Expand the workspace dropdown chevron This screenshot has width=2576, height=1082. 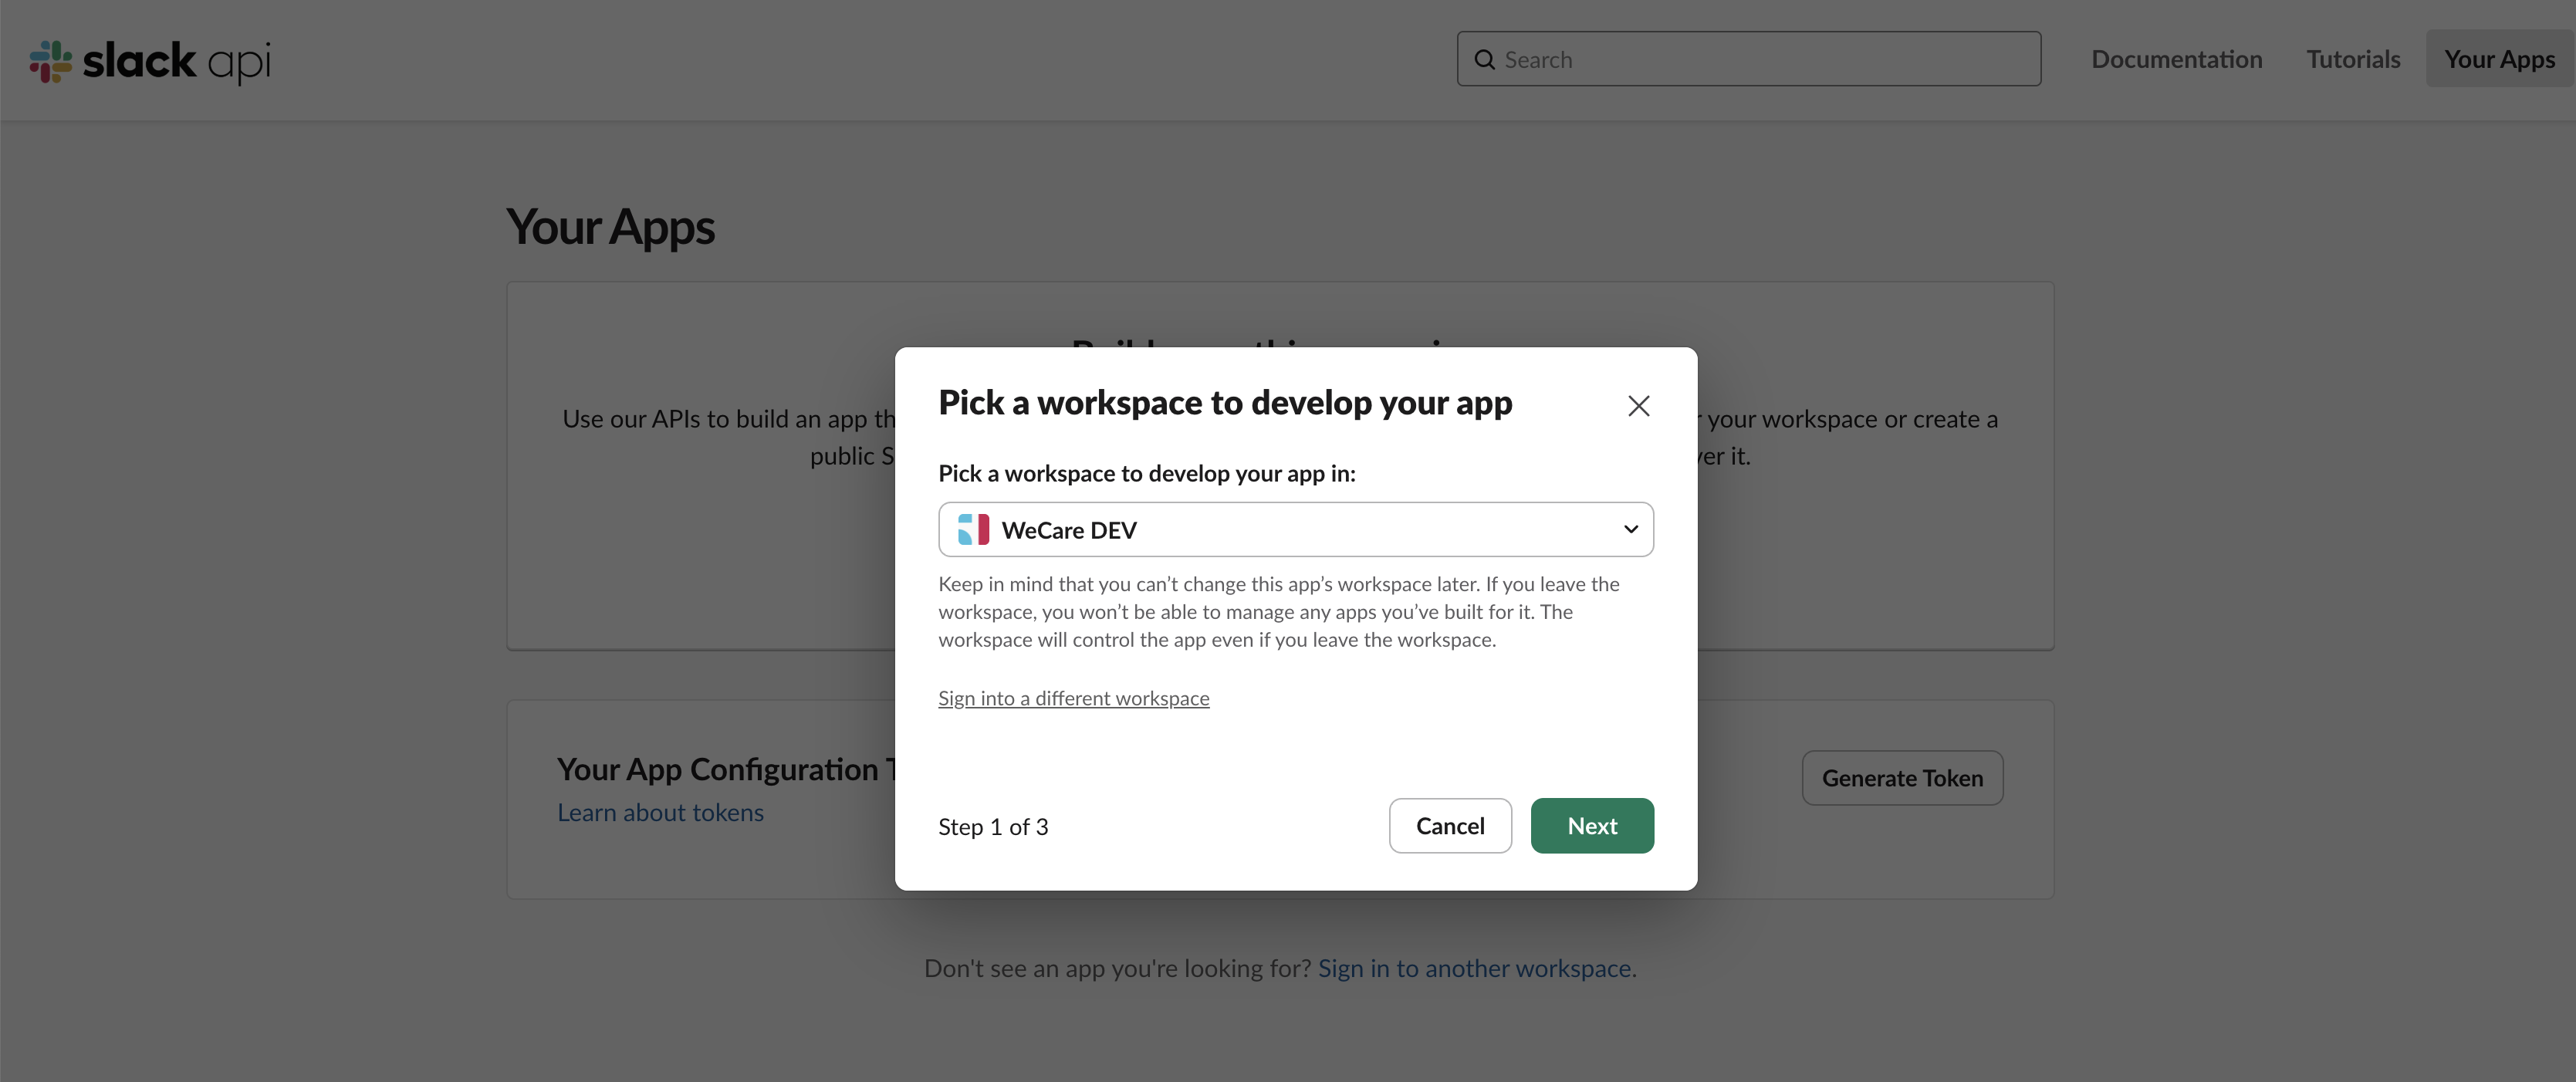(x=1630, y=530)
